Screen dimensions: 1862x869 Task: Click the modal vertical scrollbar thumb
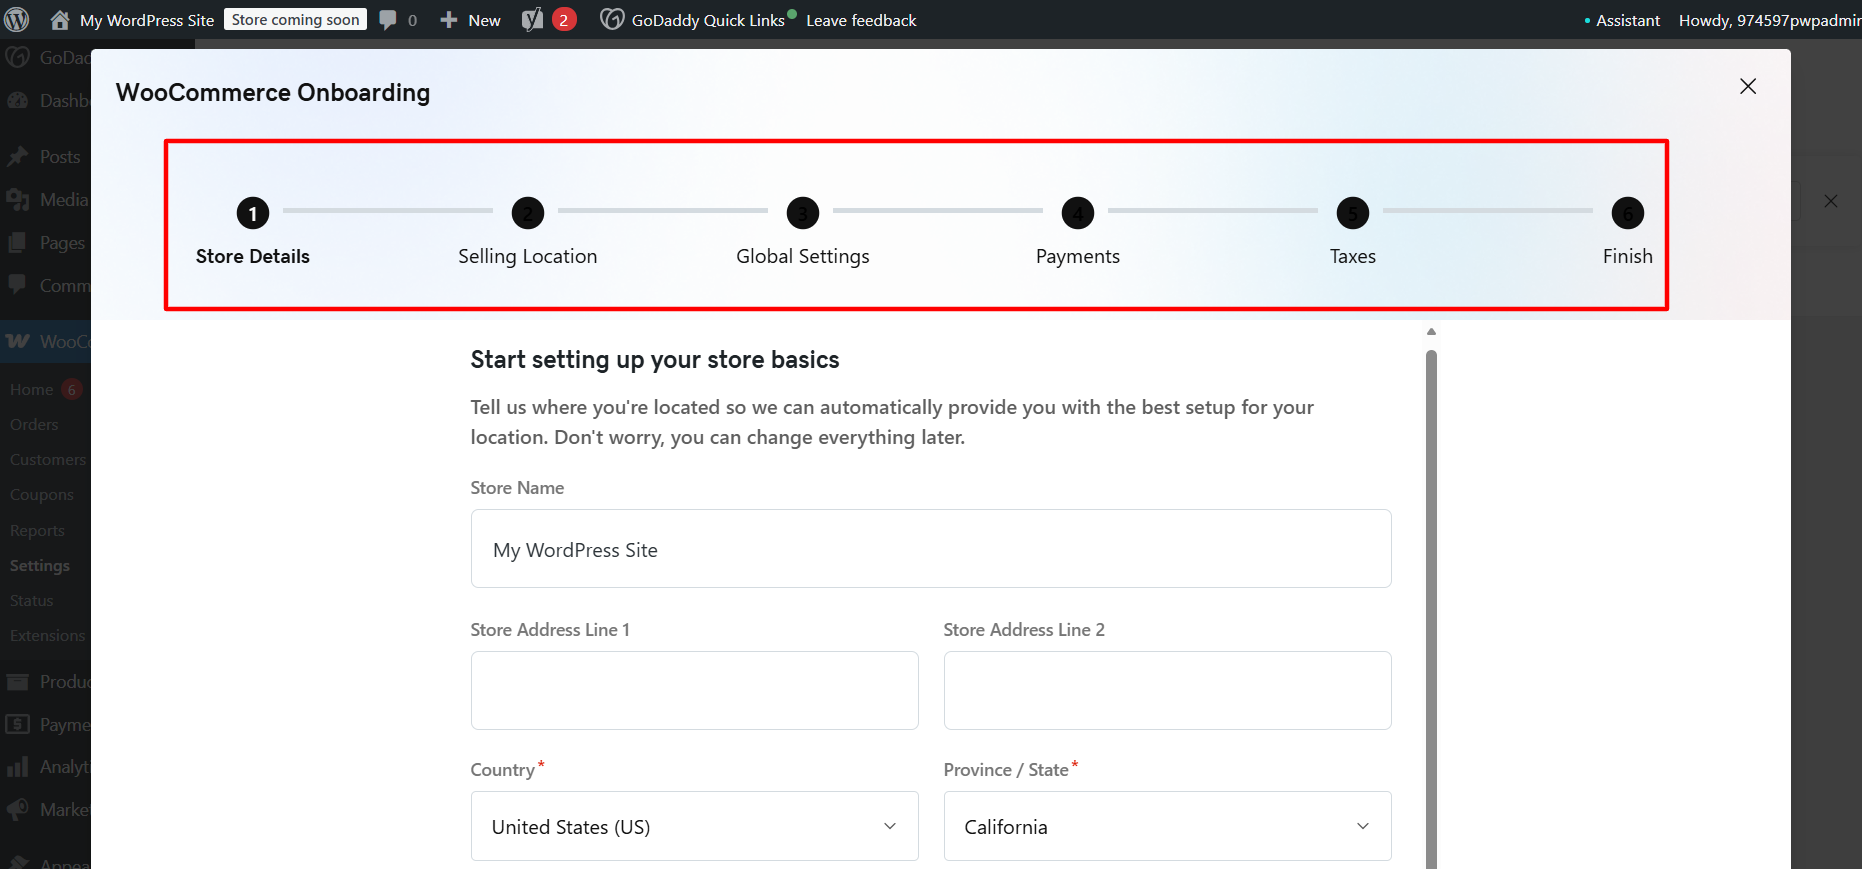coord(1431,610)
